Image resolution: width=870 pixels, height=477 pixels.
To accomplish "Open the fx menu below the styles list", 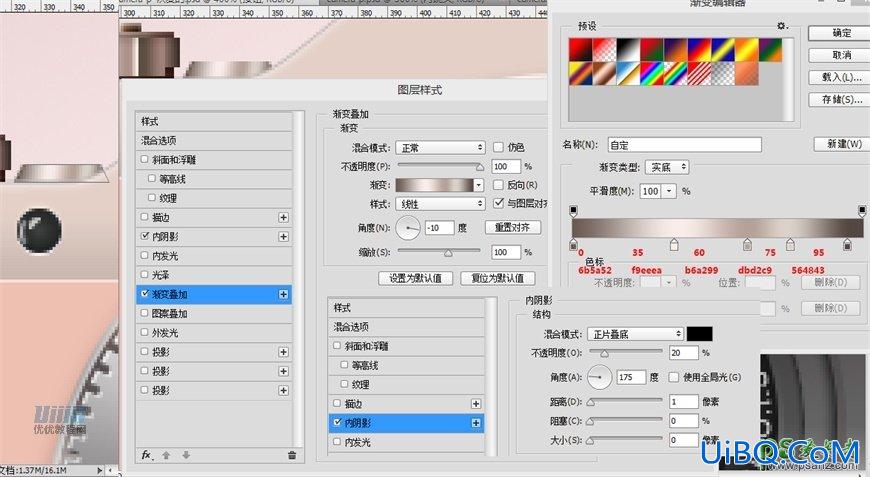I will pos(146,455).
